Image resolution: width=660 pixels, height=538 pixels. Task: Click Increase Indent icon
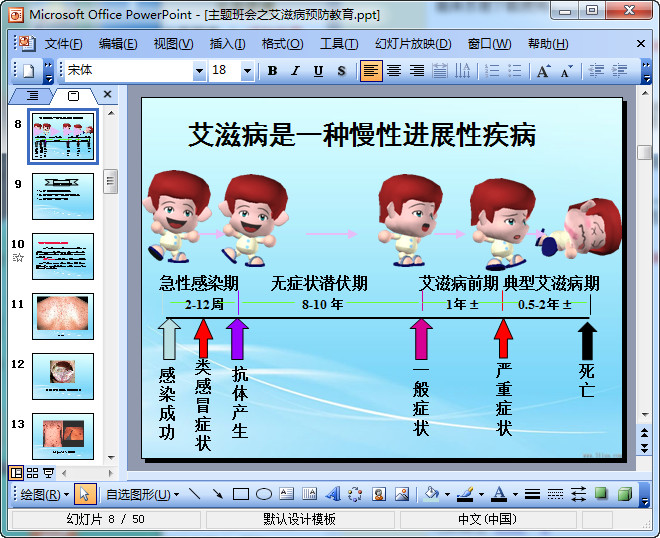click(619, 71)
